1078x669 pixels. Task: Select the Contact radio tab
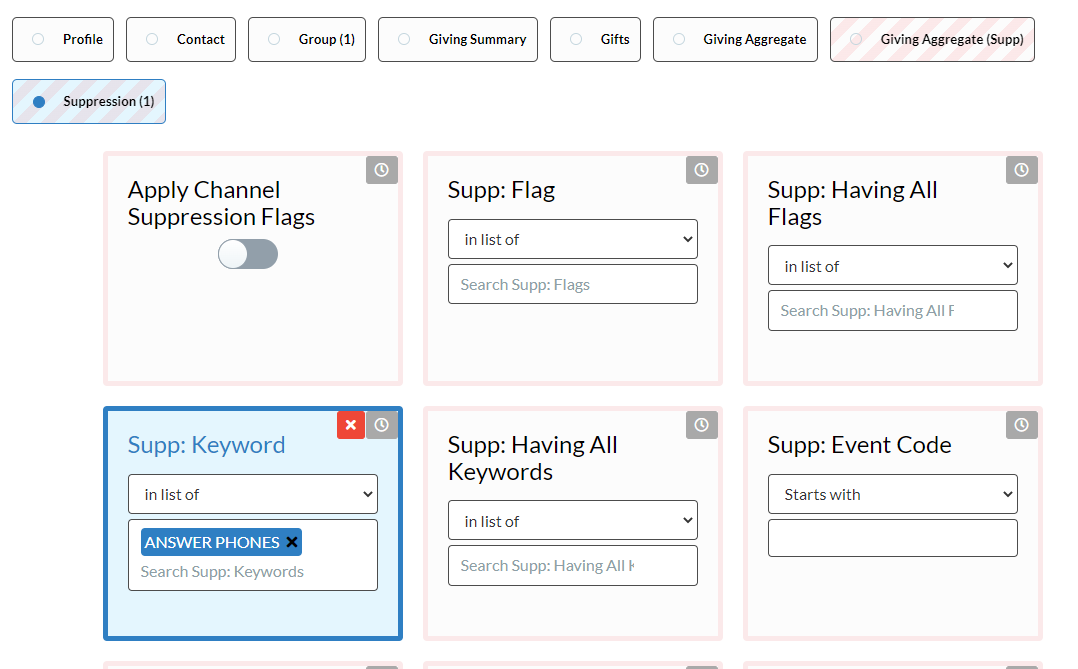[181, 39]
